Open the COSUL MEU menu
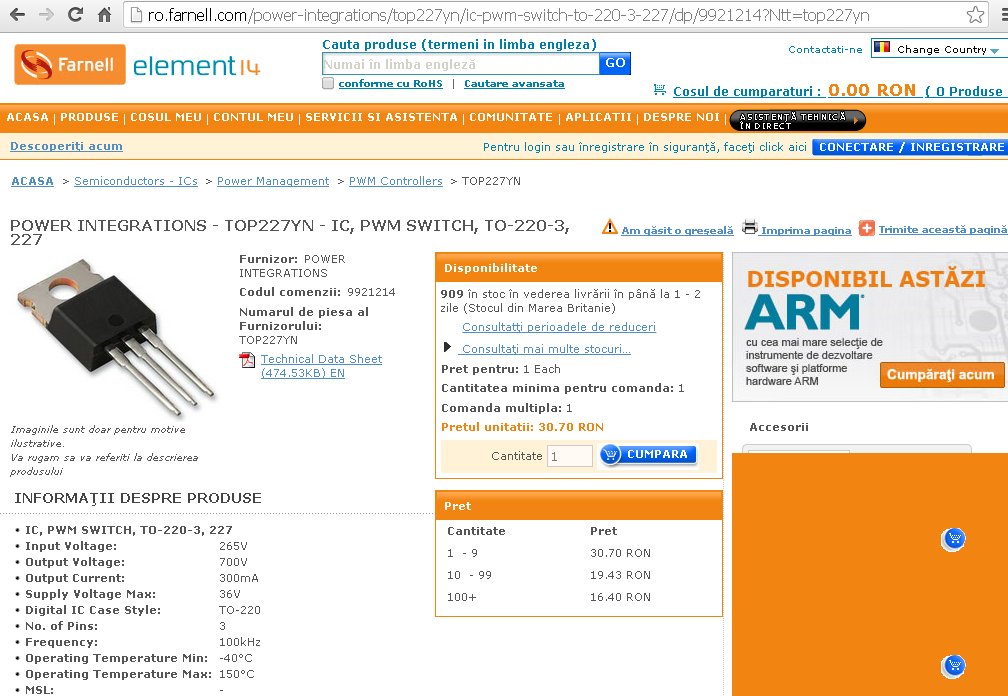This screenshot has width=1008, height=696. coord(166,118)
